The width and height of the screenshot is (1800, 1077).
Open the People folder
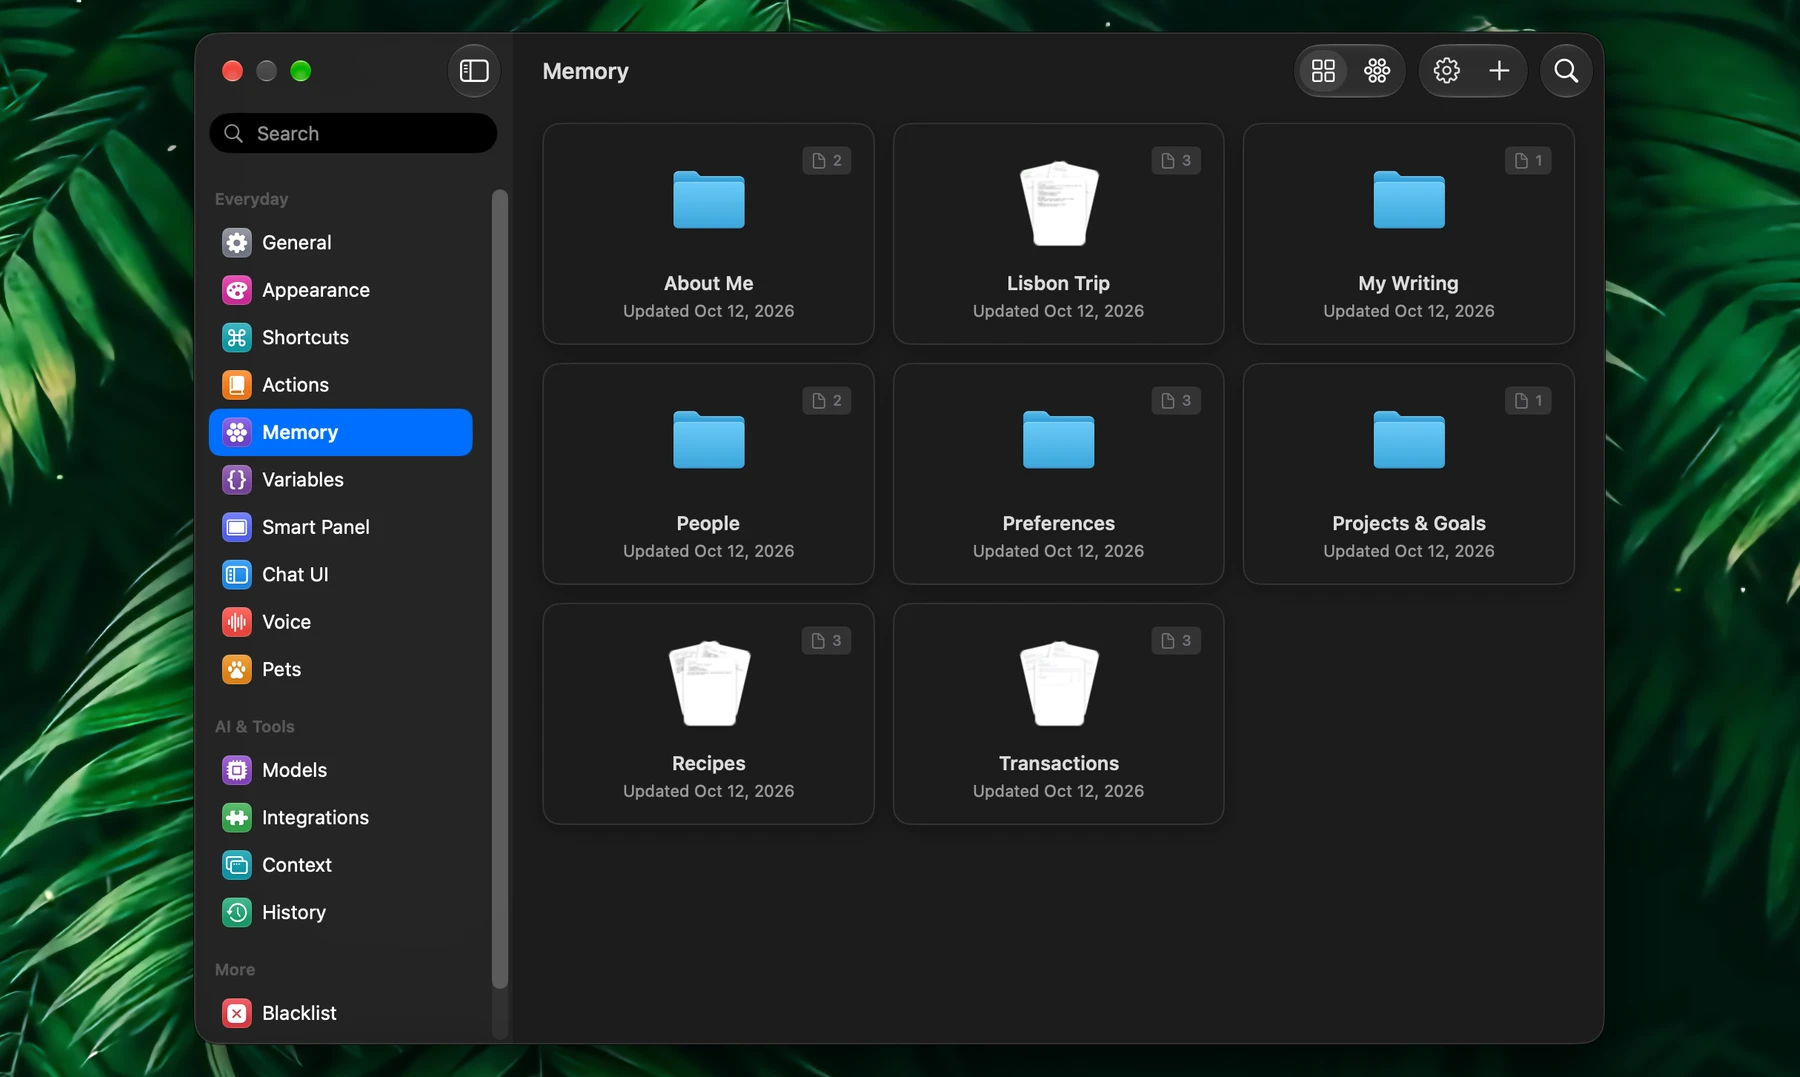708,474
